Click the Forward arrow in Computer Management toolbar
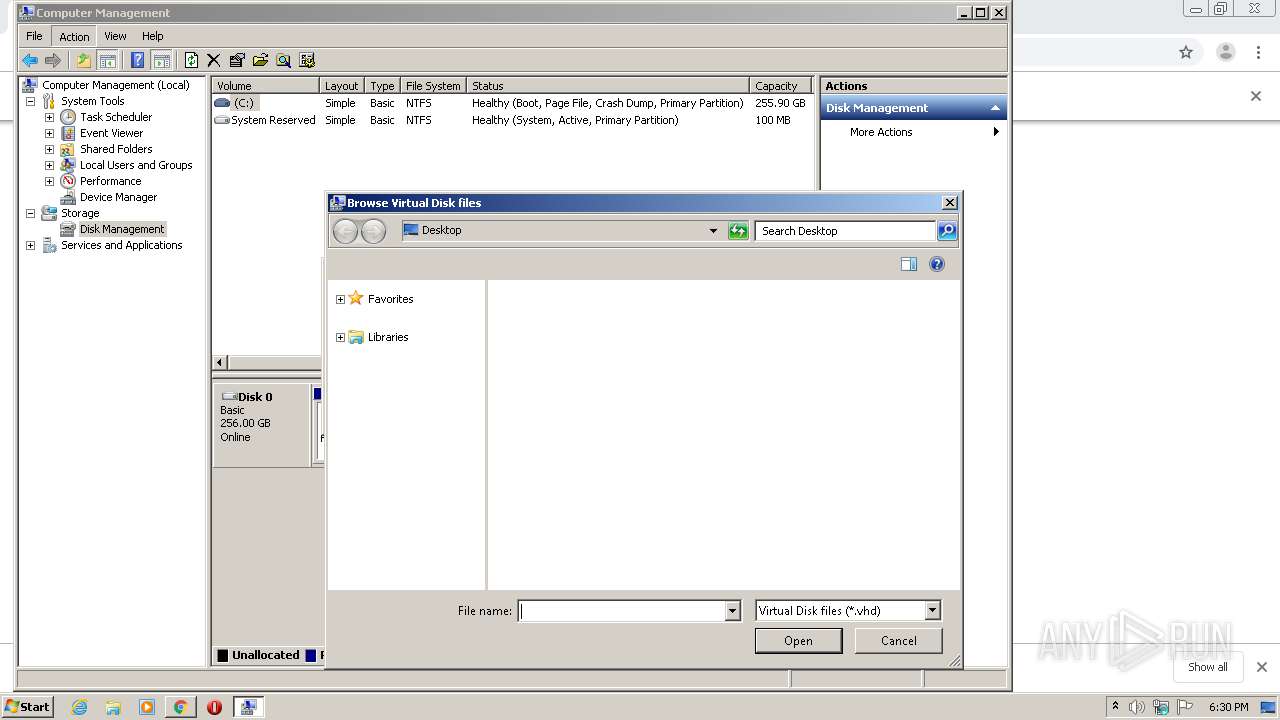1280x720 pixels. (53, 60)
